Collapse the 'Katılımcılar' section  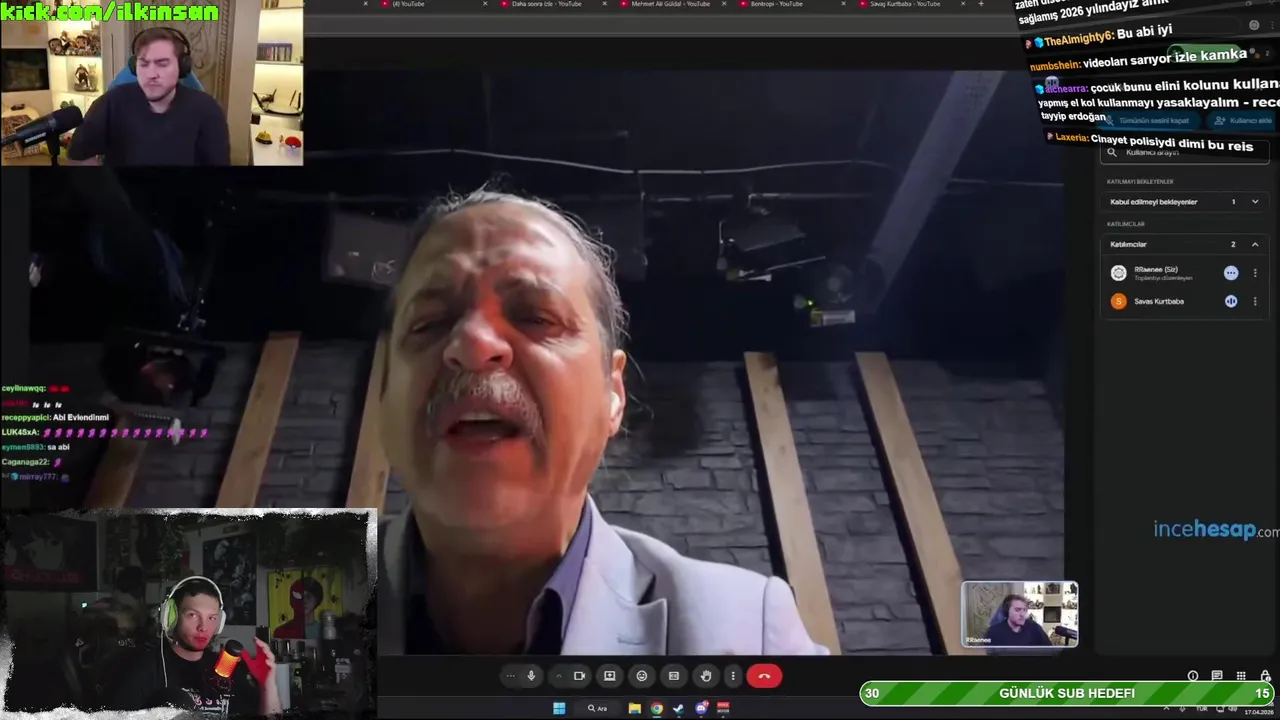[1184, 244]
